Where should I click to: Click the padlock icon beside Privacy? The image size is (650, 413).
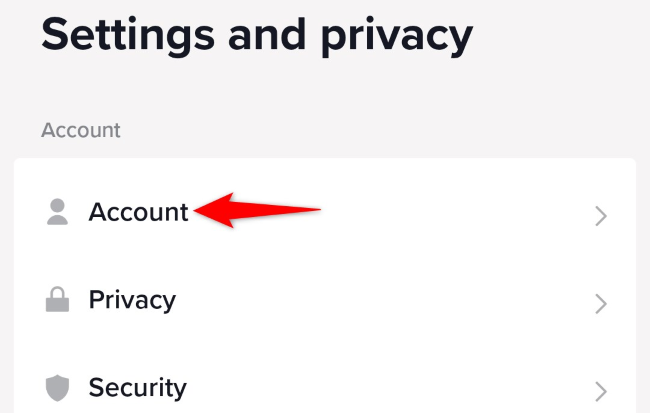(57, 300)
